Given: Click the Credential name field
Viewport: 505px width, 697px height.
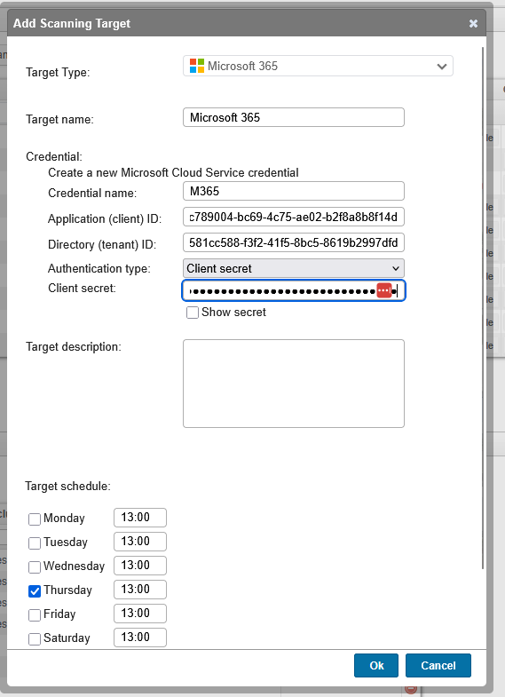Looking at the screenshot, I should (x=294, y=191).
